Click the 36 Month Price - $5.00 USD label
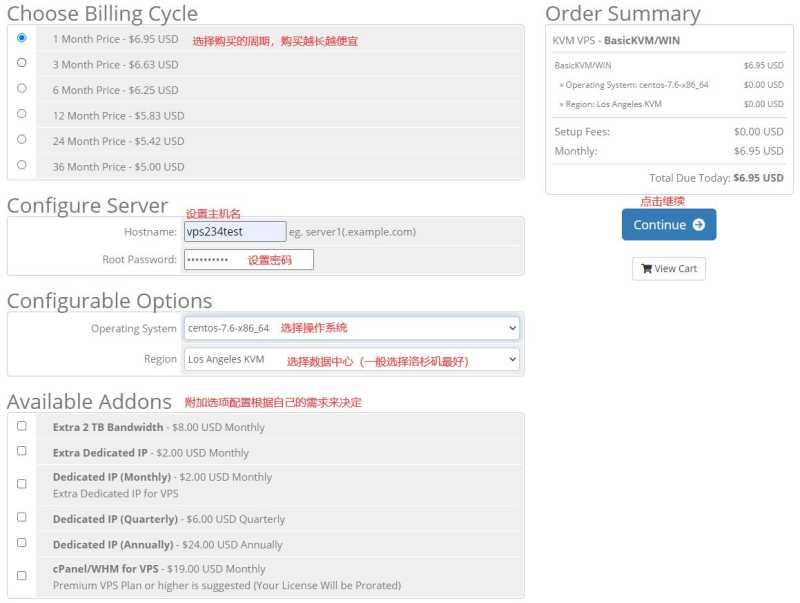Image resolution: width=800 pixels, height=603 pixels. click(118, 167)
